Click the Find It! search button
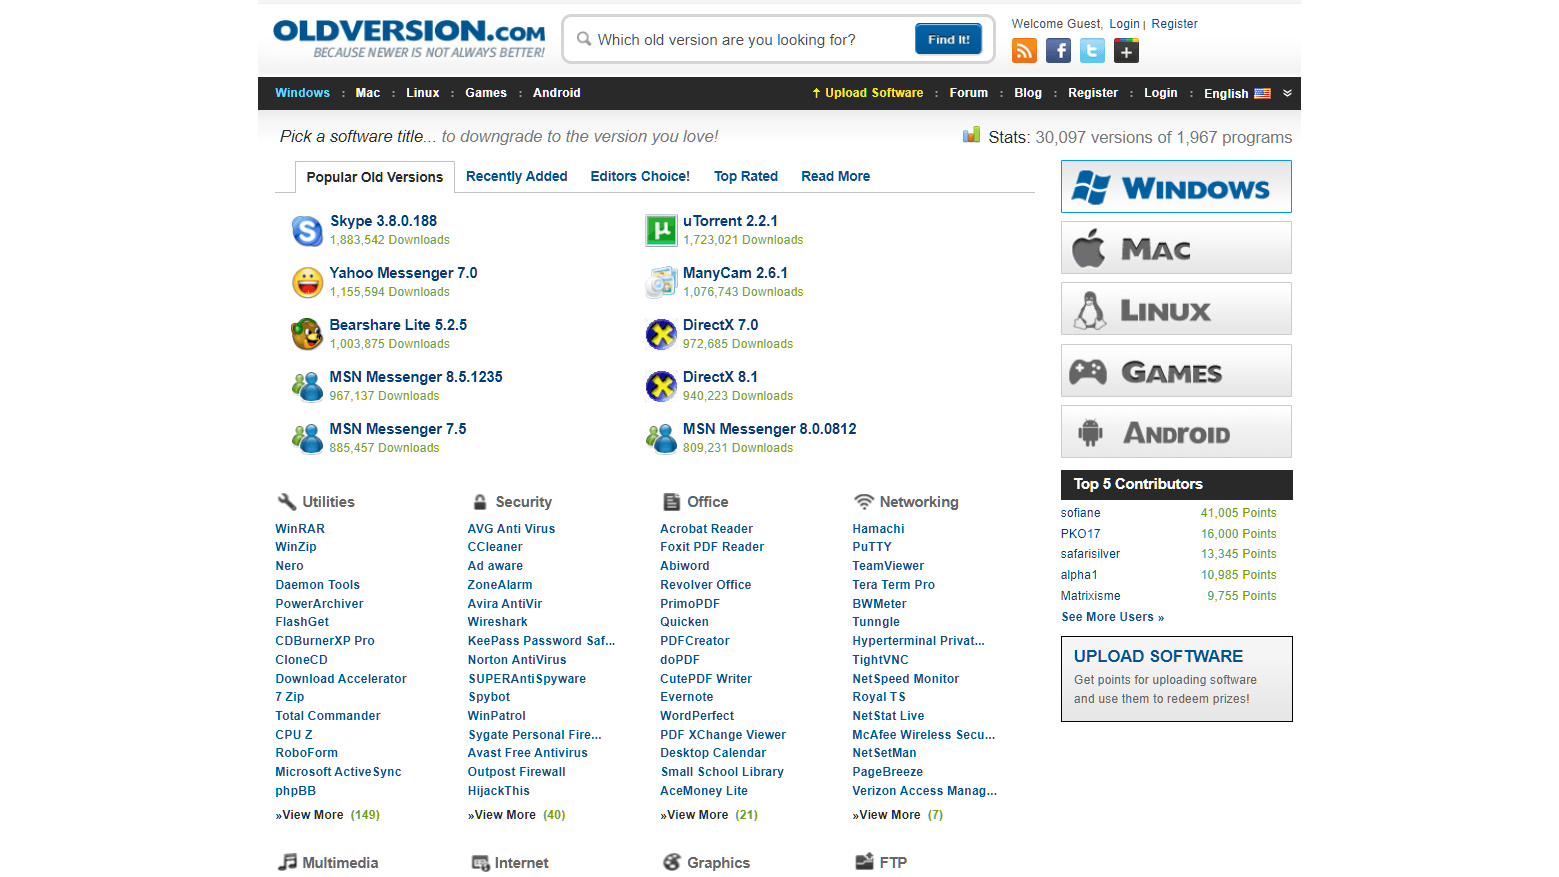The width and height of the screenshot is (1559, 877). coord(948,39)
